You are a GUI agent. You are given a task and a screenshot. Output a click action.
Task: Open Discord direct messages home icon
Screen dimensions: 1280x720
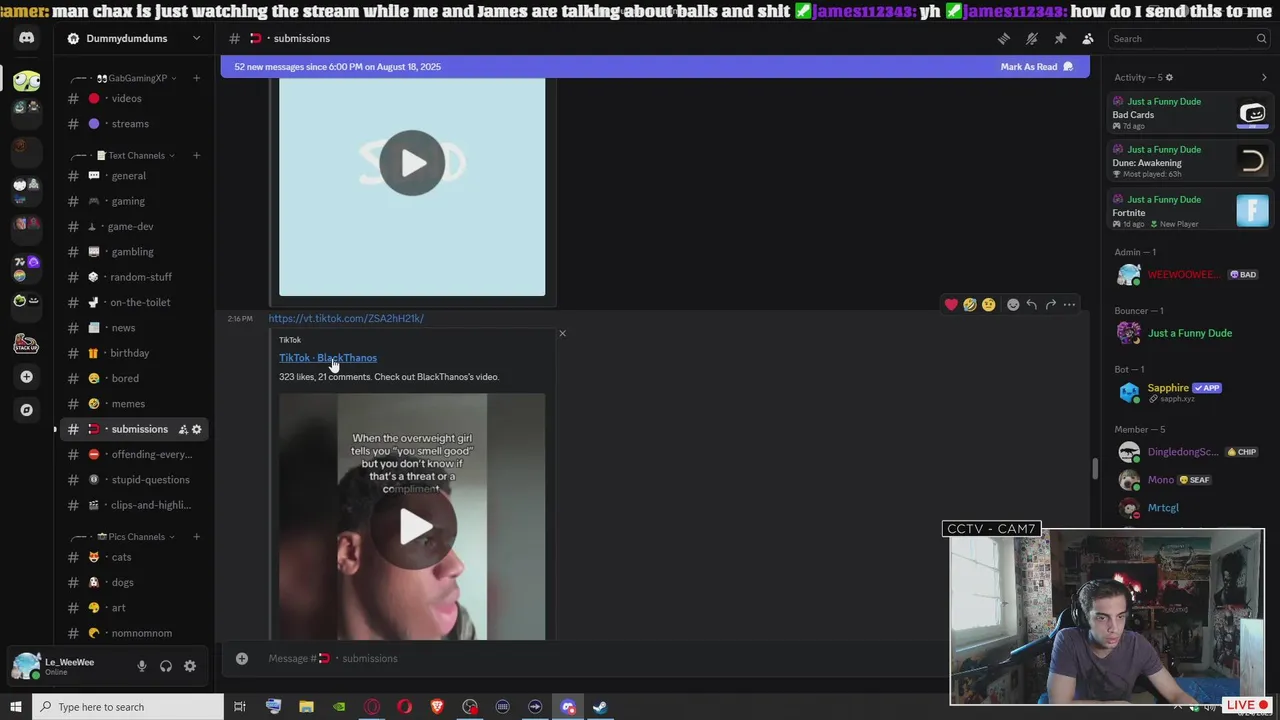pyautogui.click(x=26, y=38)
